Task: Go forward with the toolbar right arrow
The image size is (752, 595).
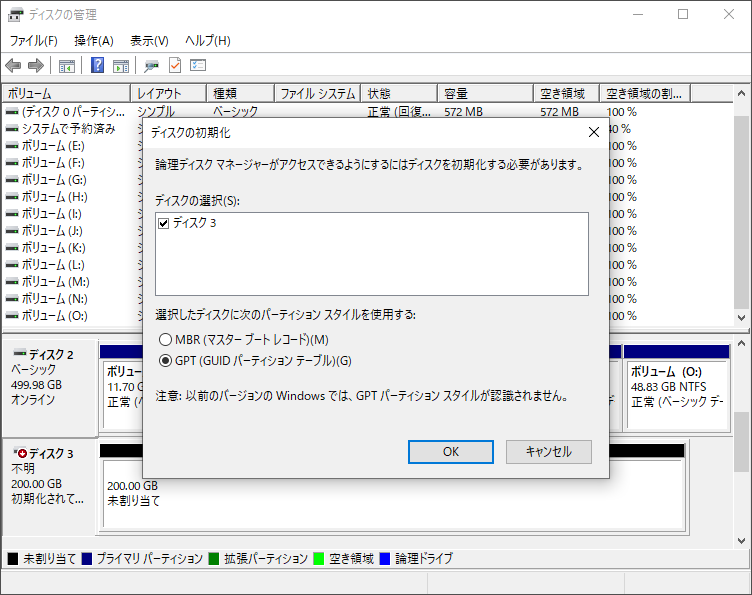Action: (x=36, y=65)
